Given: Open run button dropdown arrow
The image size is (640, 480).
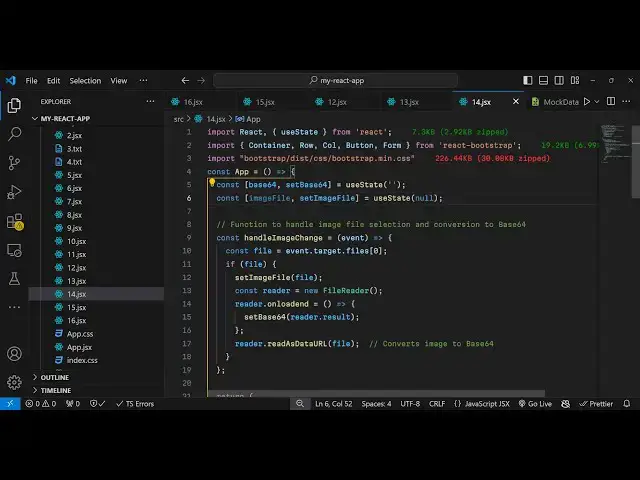Looking at the screenshot, I should coord(597,102).
